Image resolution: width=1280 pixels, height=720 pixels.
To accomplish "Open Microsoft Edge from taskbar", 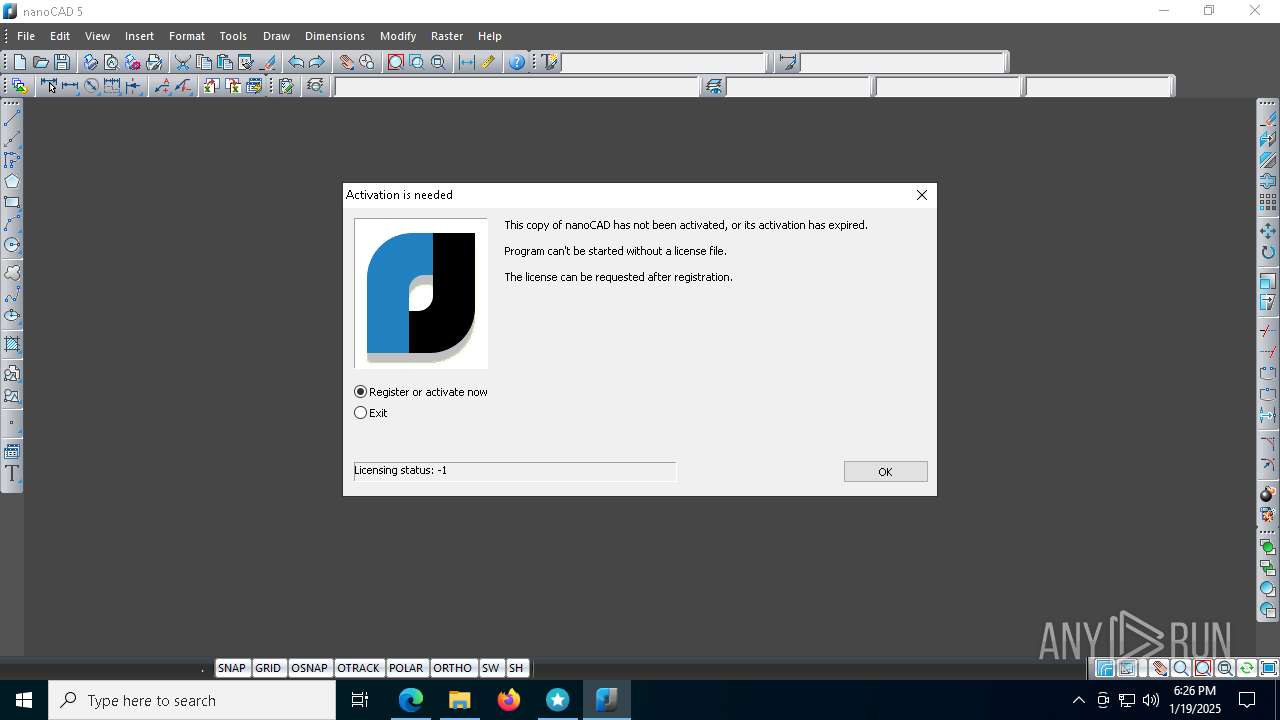I will (411, 700).
